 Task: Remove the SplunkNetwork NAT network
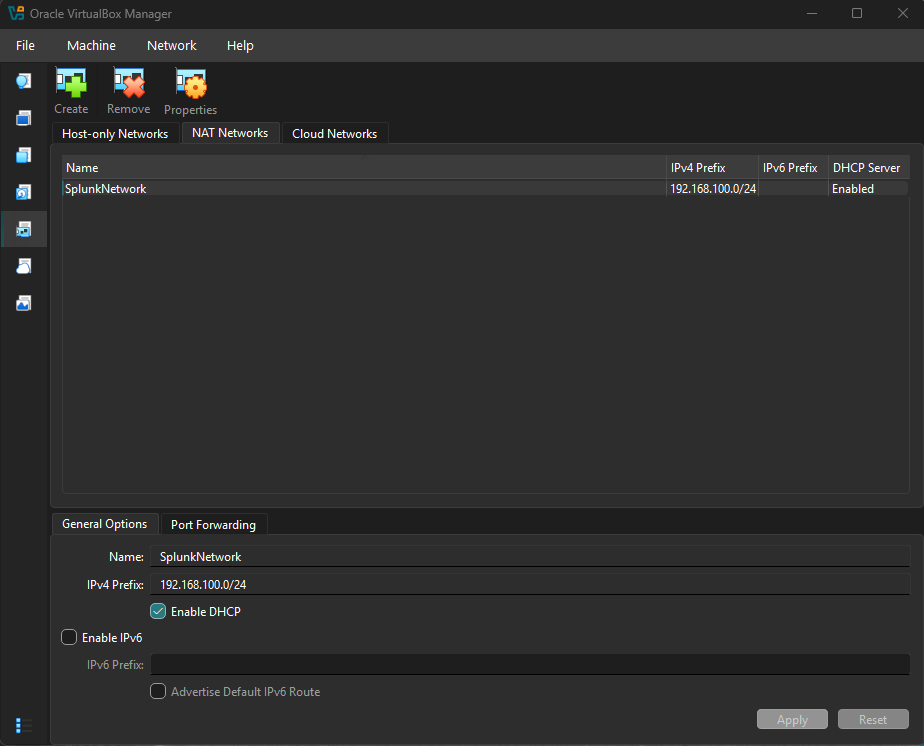tap(128, 91)
